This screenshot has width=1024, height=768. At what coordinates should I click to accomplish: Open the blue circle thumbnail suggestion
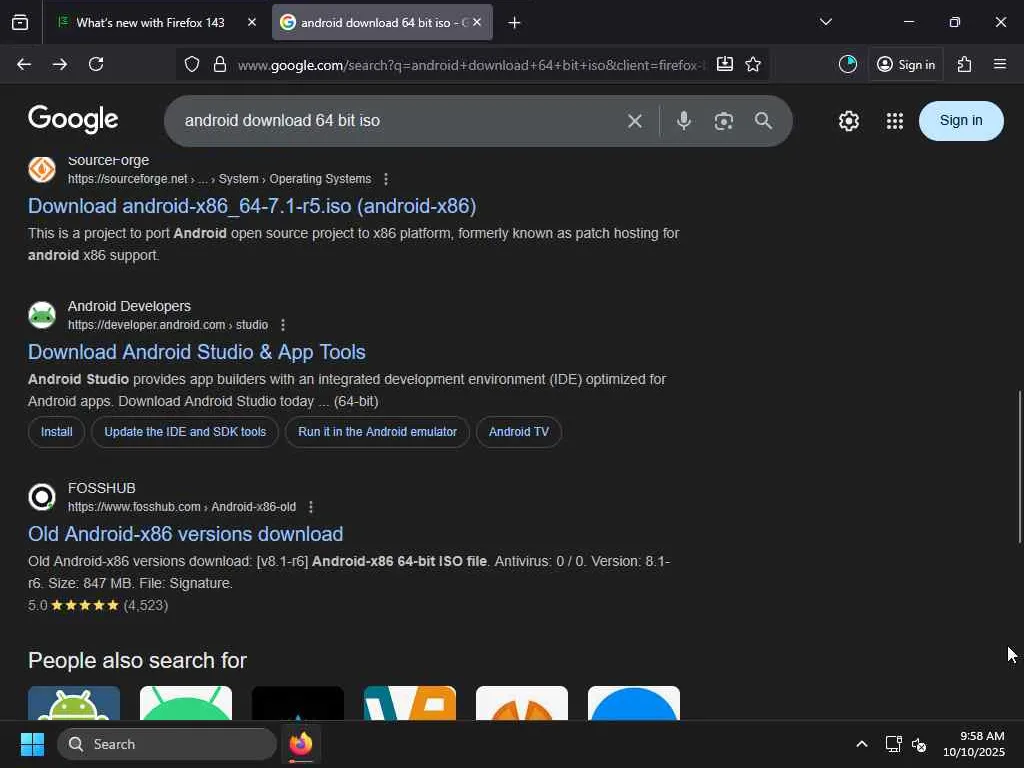click(633, 703)
